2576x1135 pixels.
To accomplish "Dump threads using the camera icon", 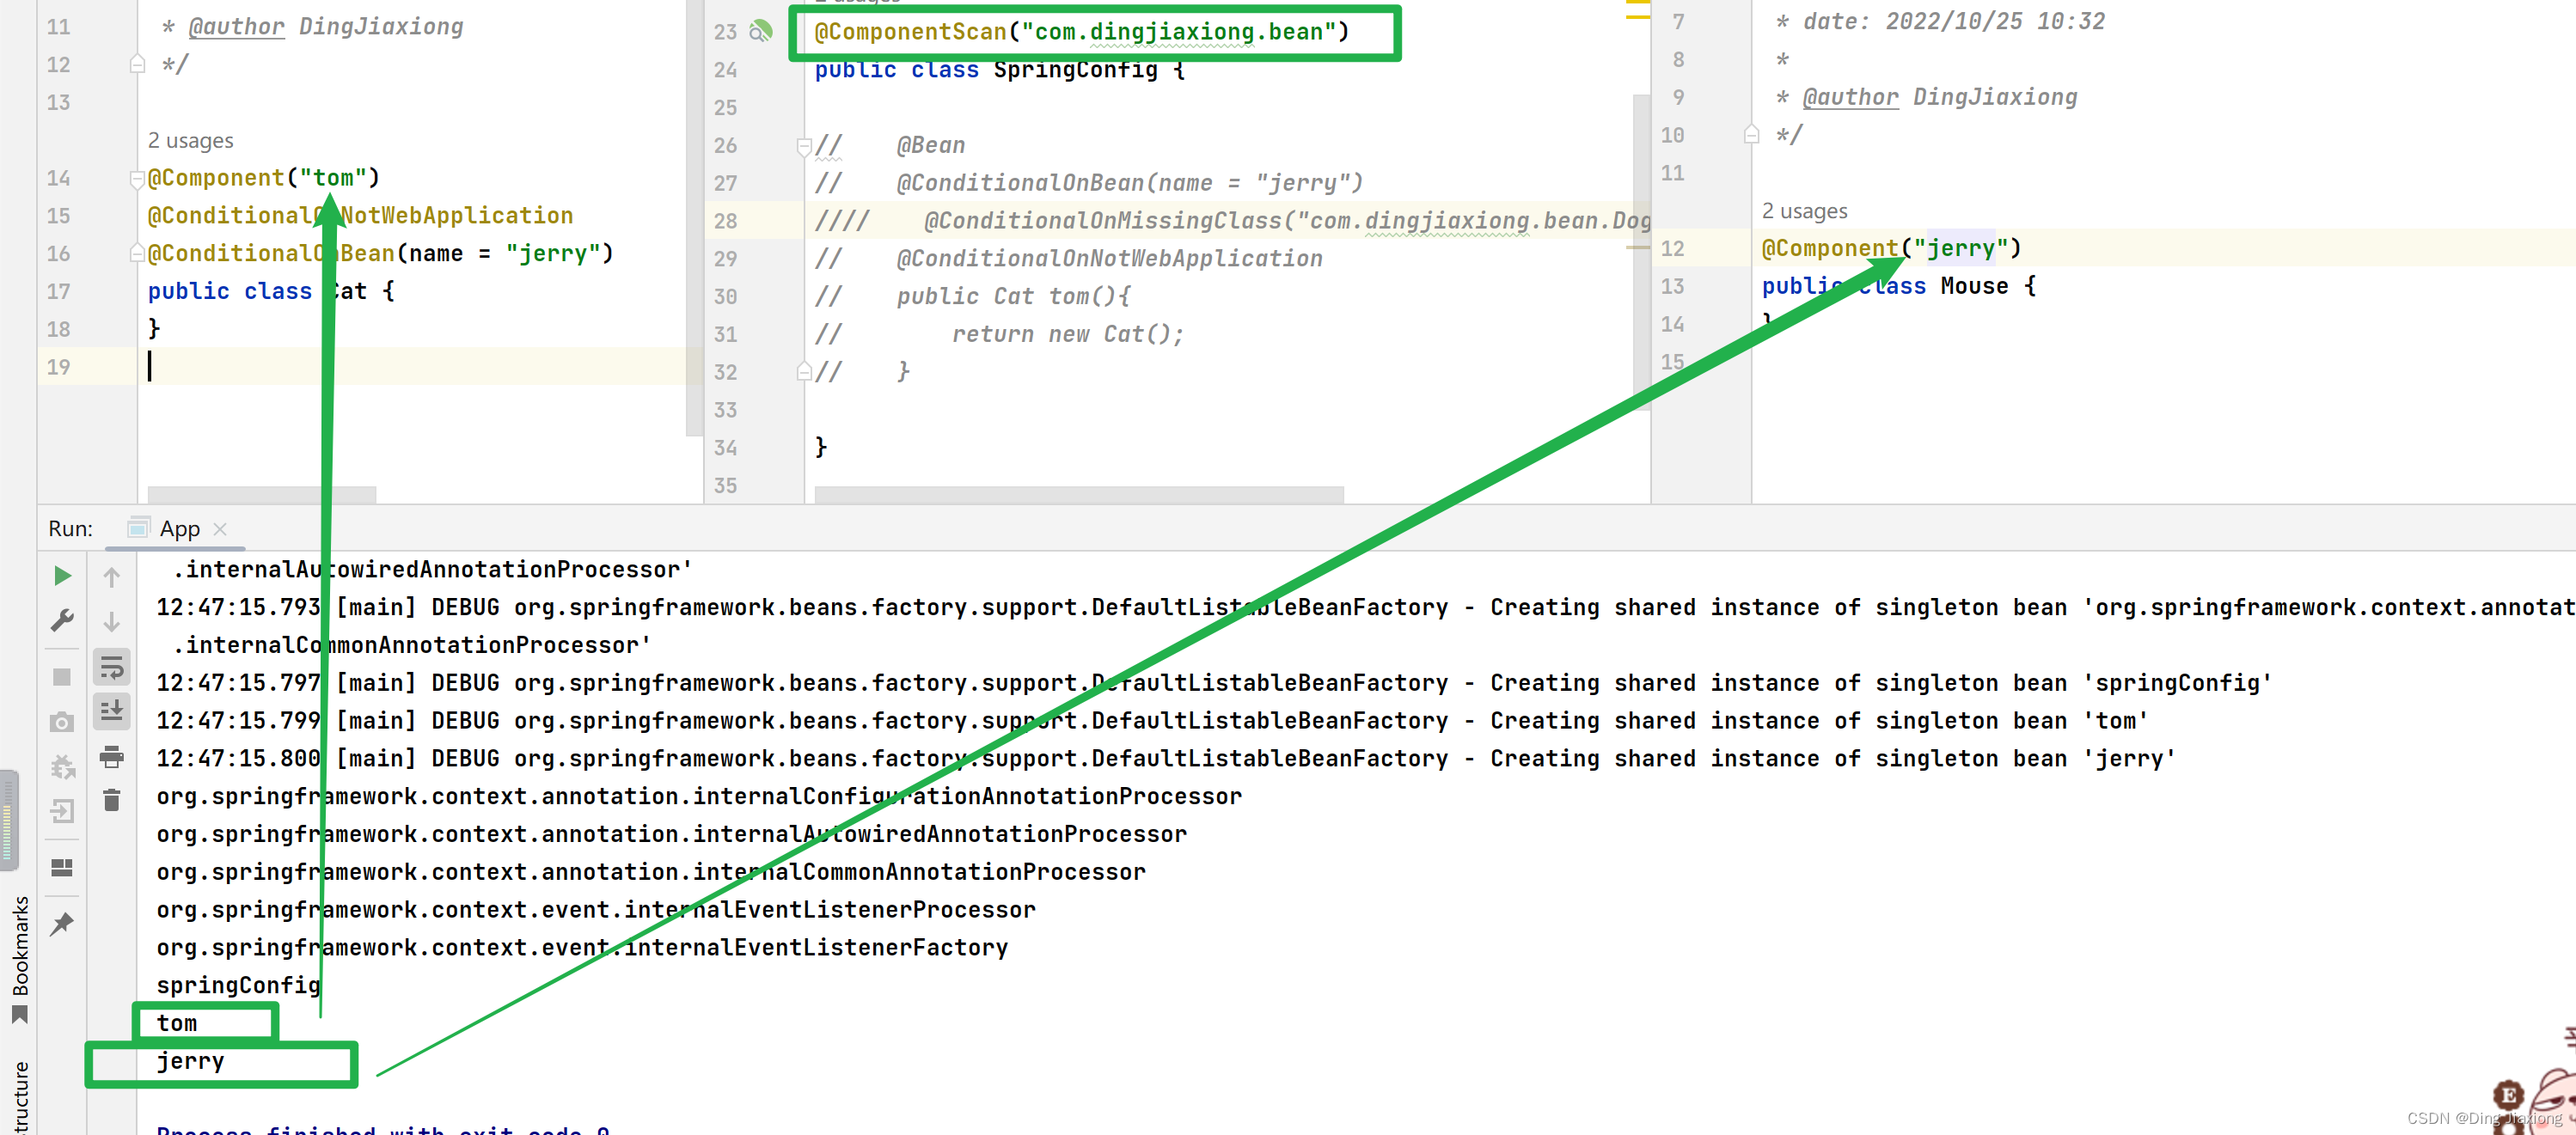I will (x=62, y=722).
